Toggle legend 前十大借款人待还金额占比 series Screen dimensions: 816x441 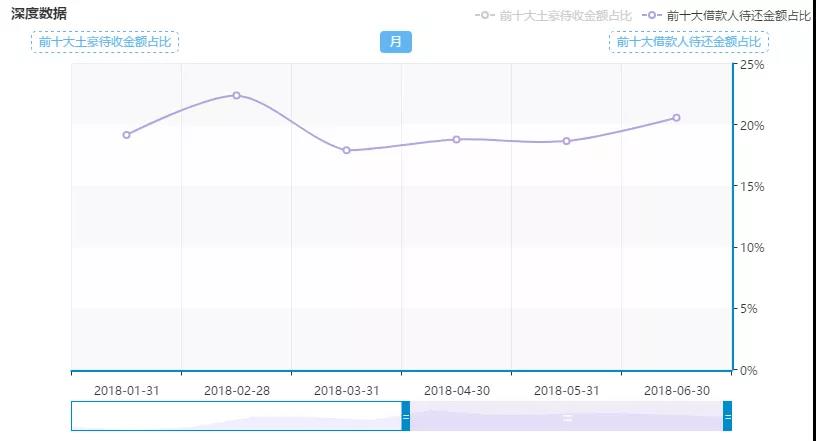tap(726, 16)
